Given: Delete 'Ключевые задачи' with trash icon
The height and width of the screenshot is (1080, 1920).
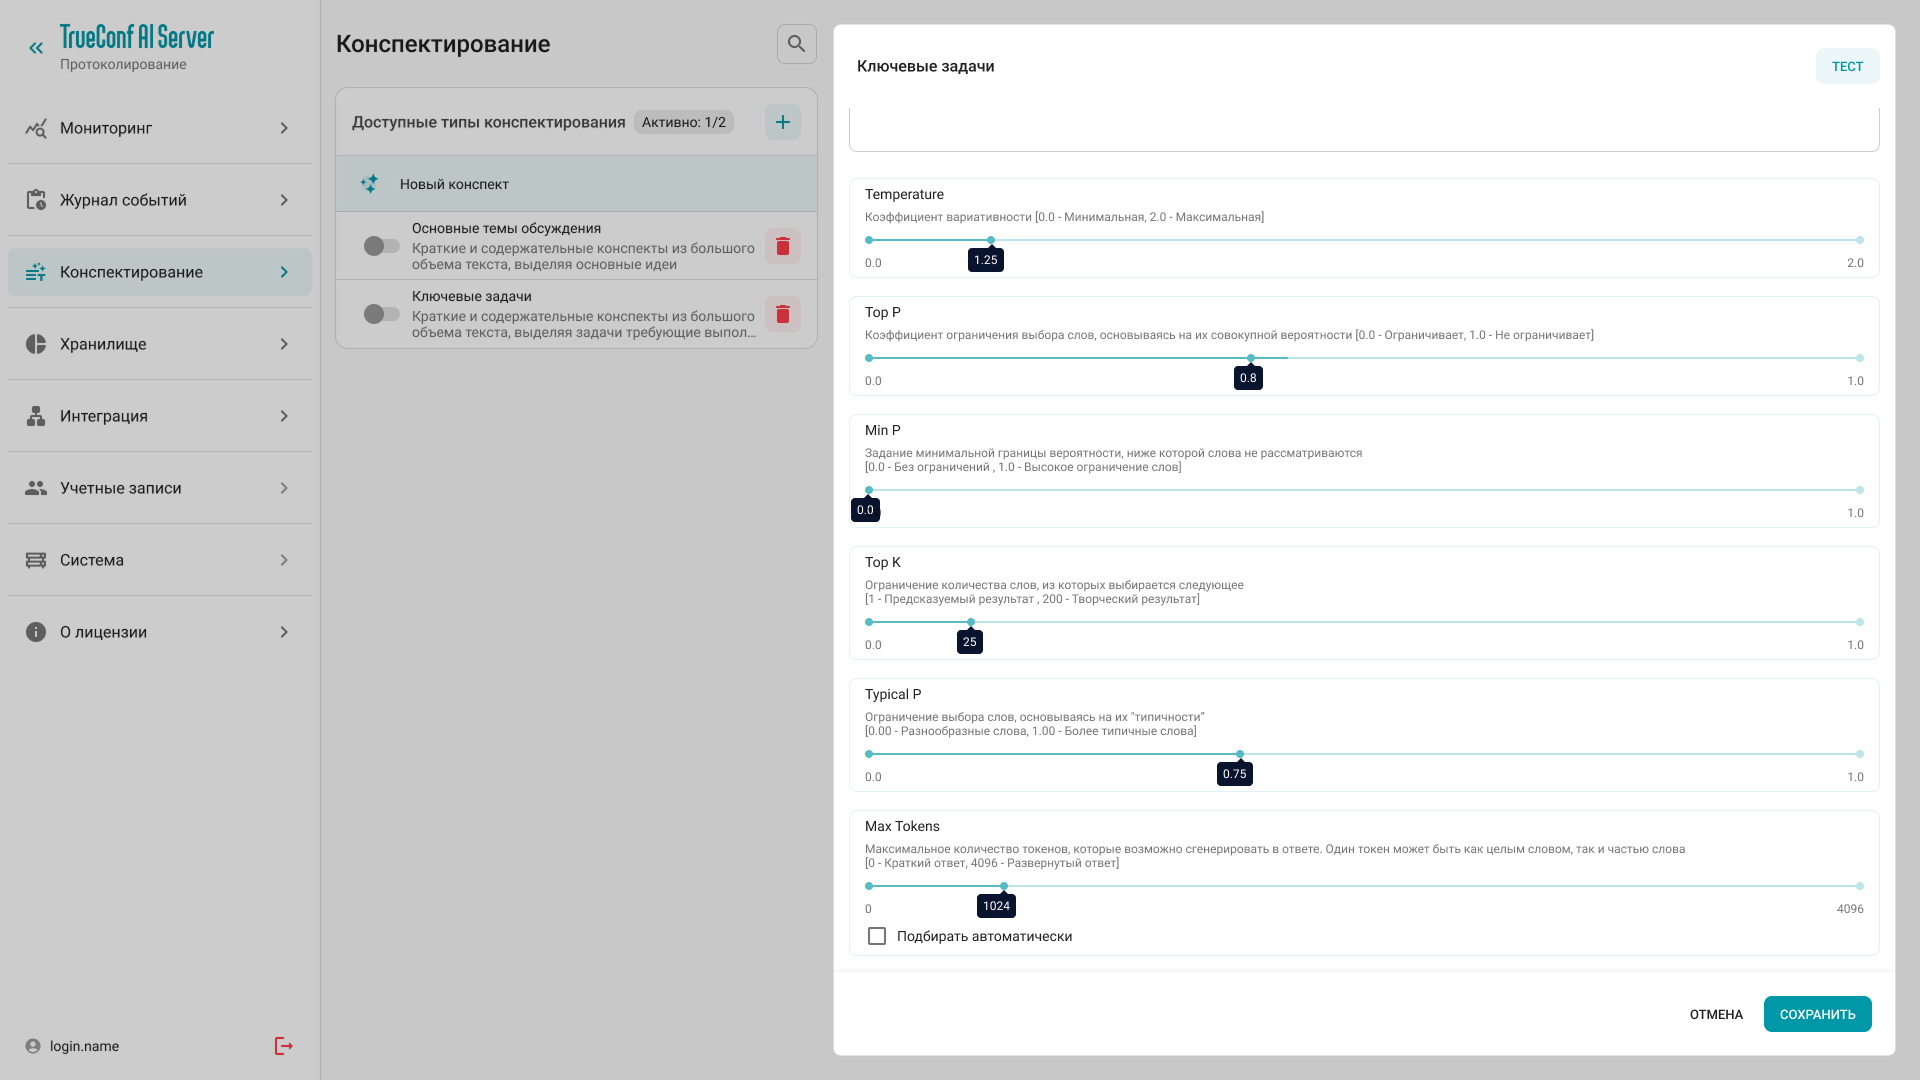Looking at the screenshot, I should 782,314.
